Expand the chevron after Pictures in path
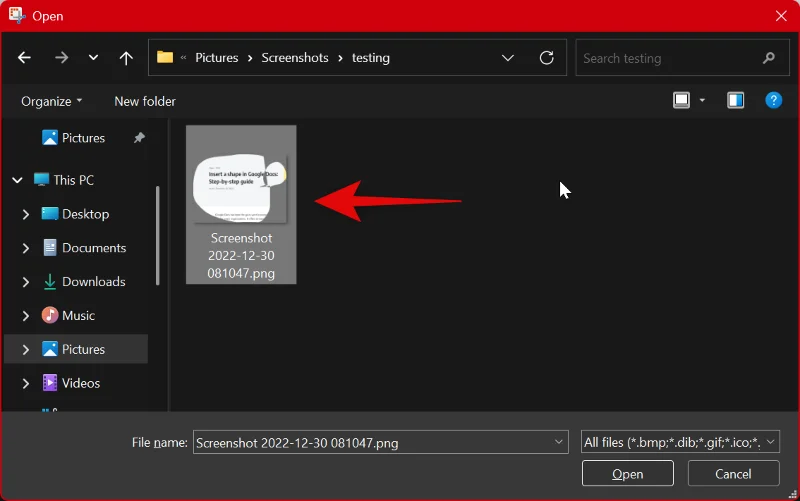The height and width of the screenshot is (501, 800). tap(250, 58)
